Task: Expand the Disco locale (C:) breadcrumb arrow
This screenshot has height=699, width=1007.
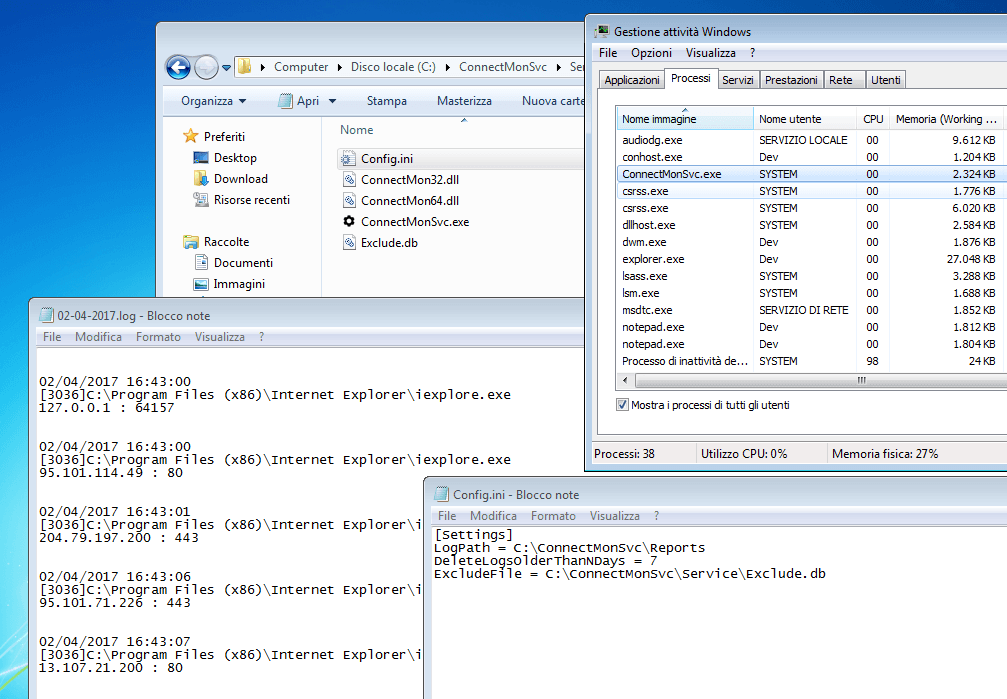Action: tap(448, 67)
